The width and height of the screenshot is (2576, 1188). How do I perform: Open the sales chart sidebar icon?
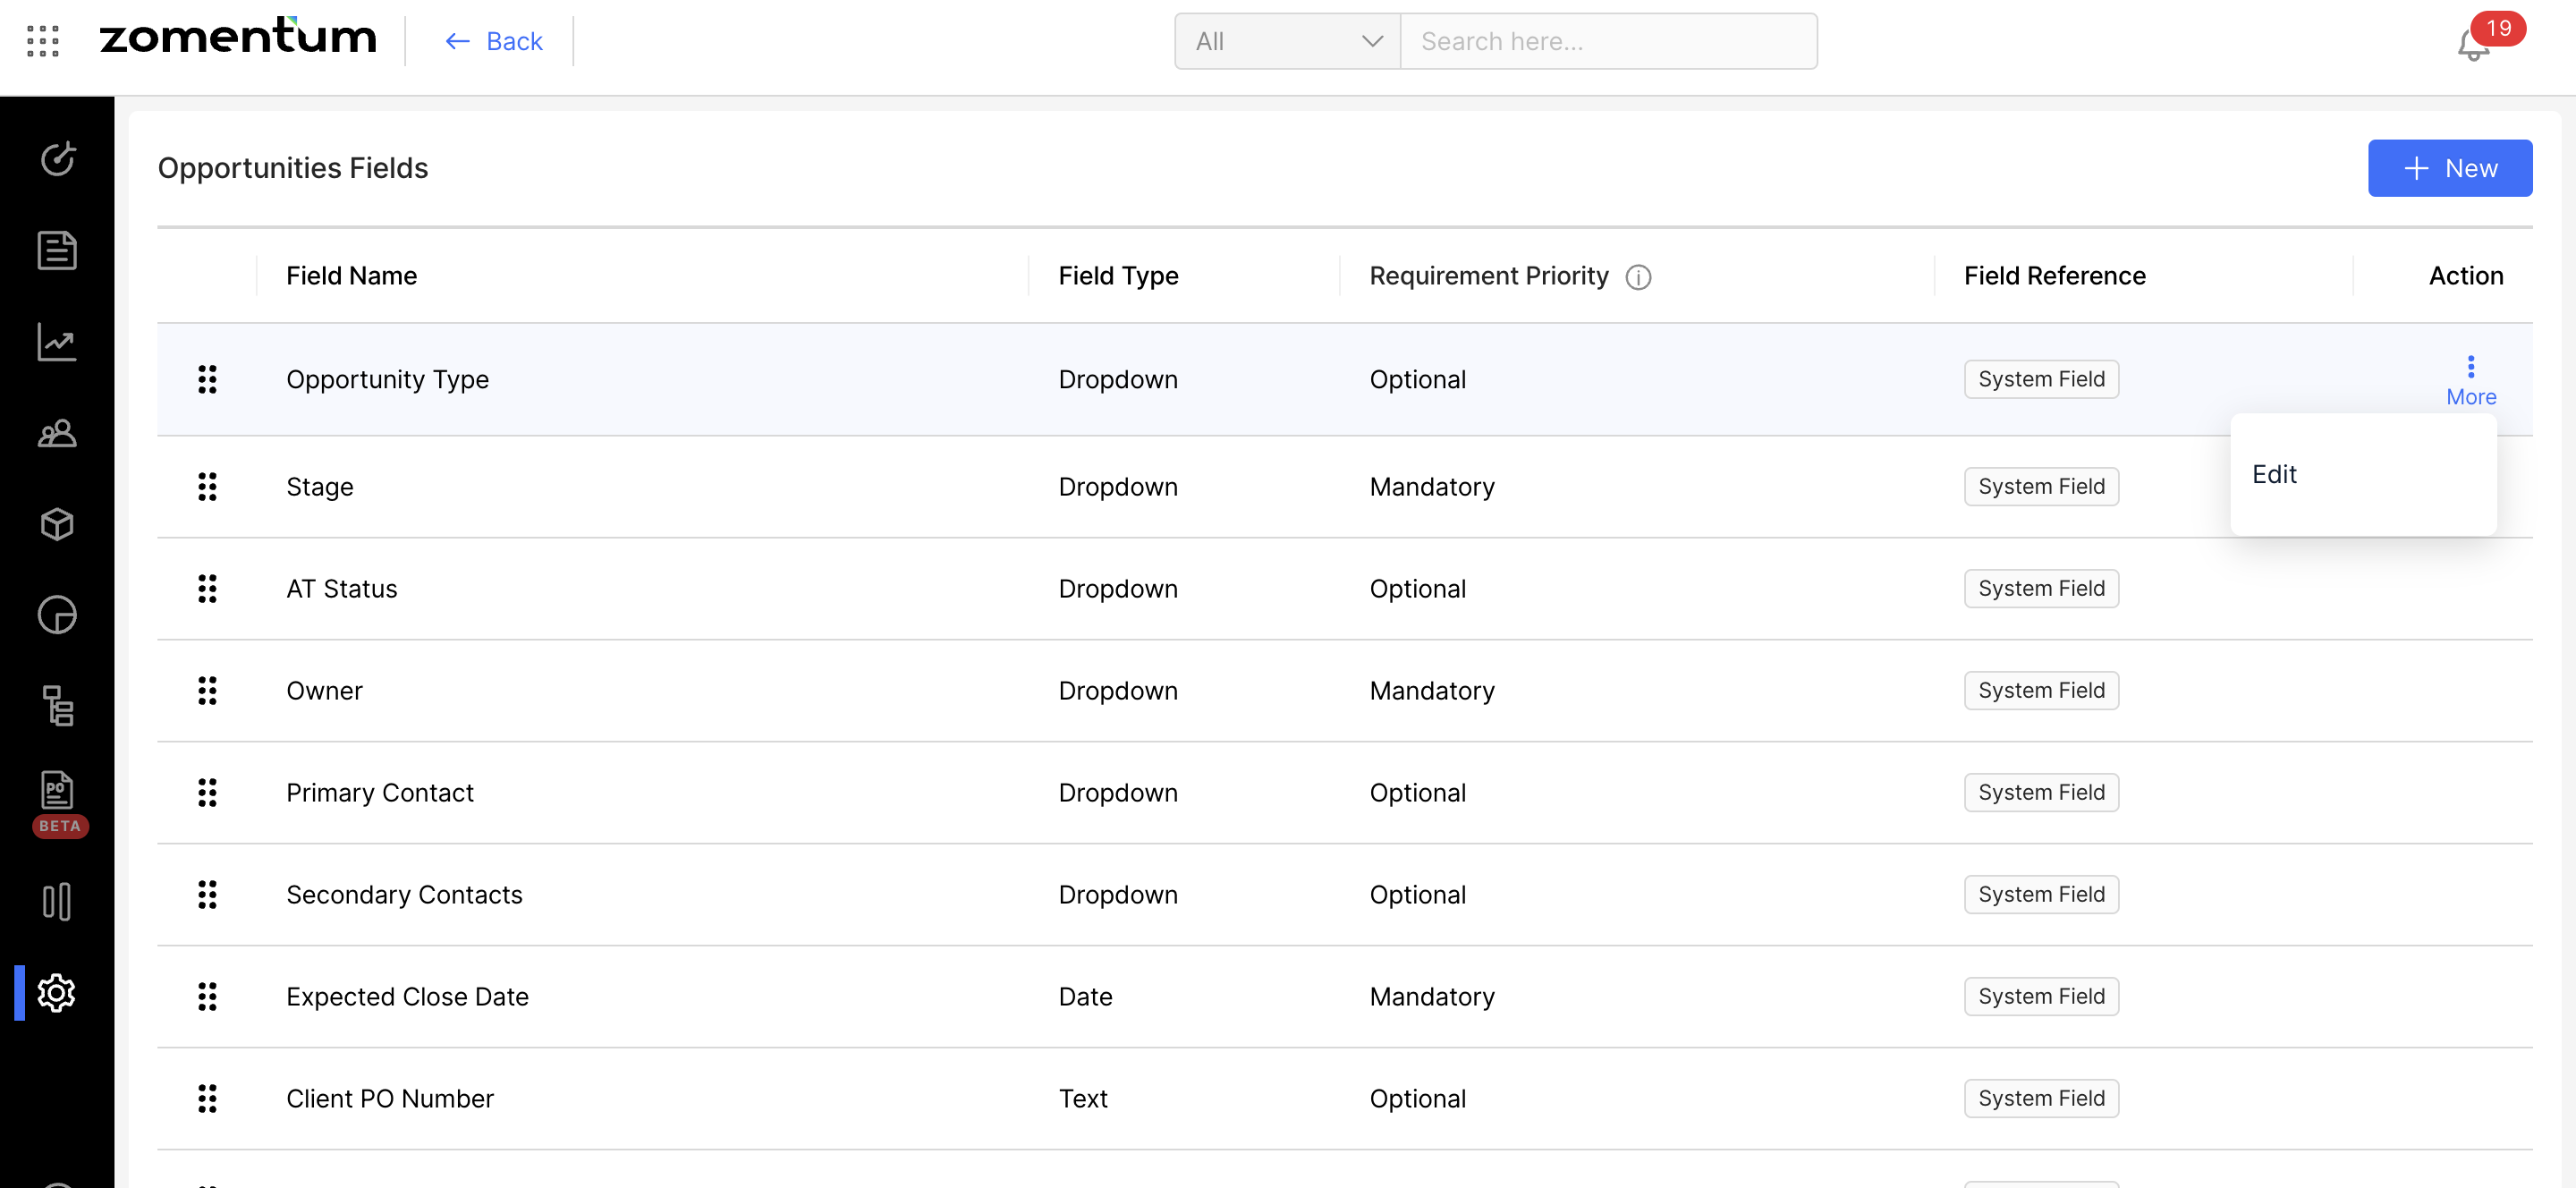(x=57, y=342)
